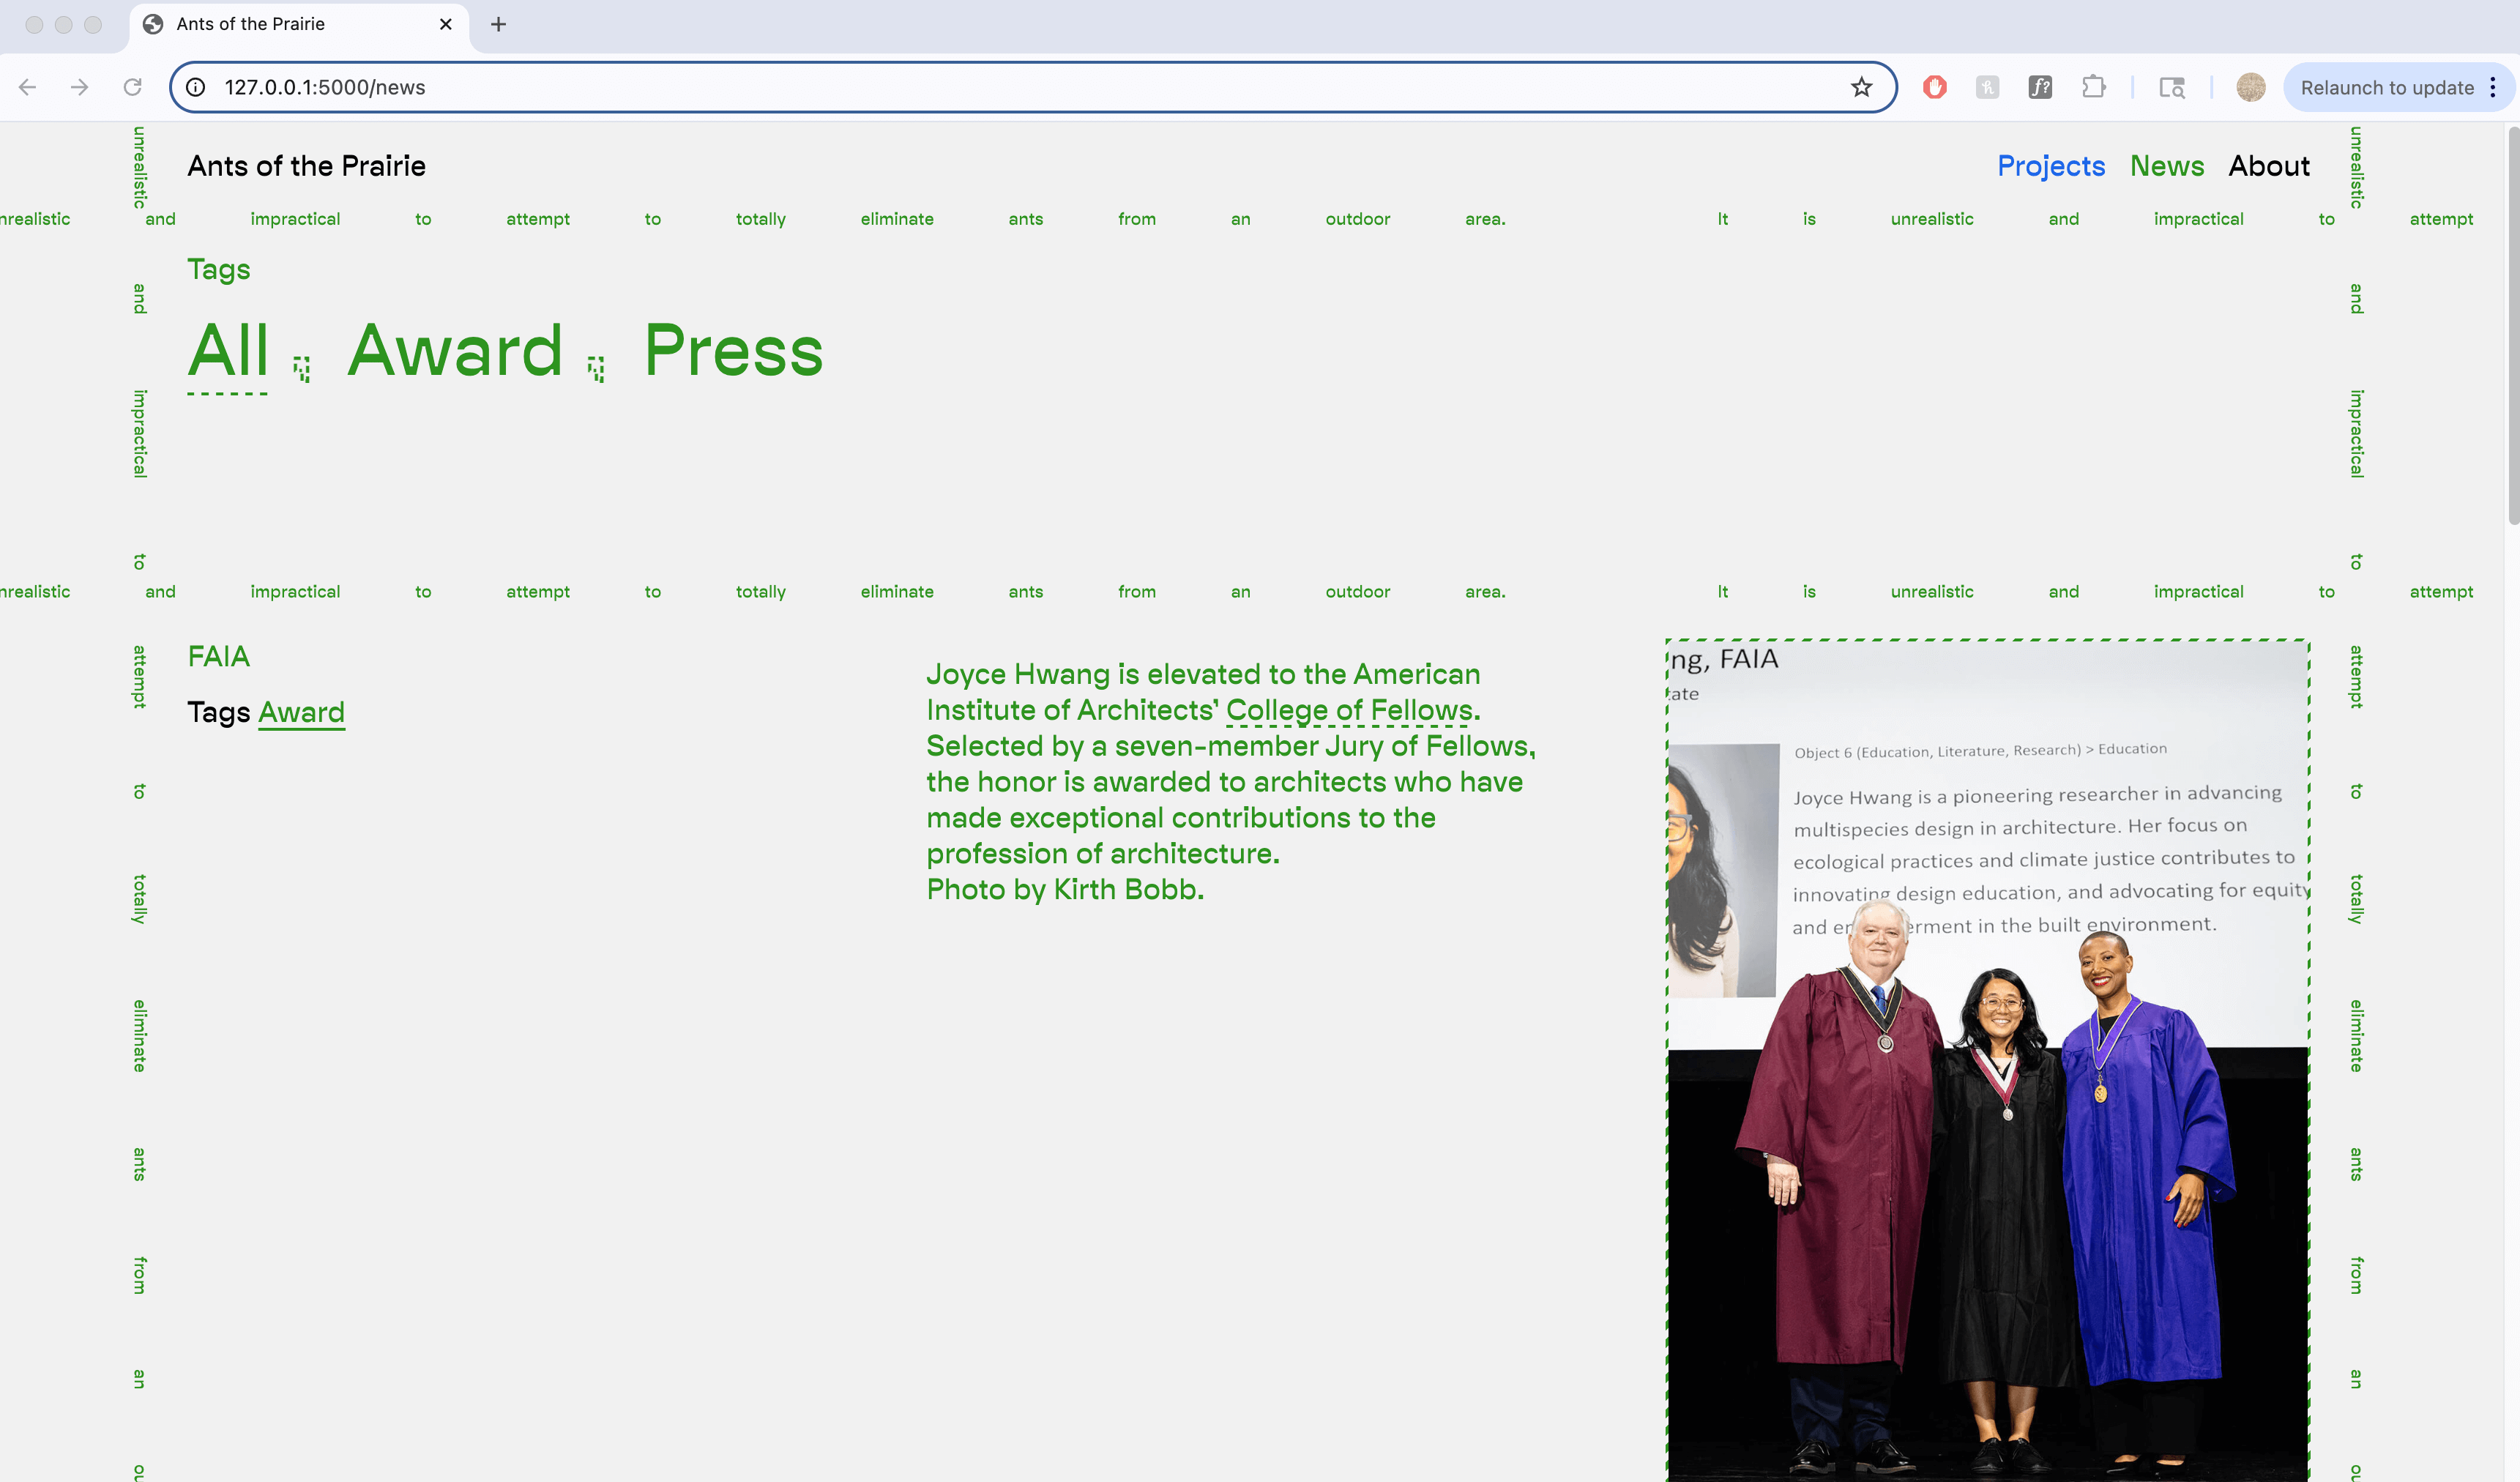
Task: Open the font-identifier extension icon
Action: coord(2040,87)
